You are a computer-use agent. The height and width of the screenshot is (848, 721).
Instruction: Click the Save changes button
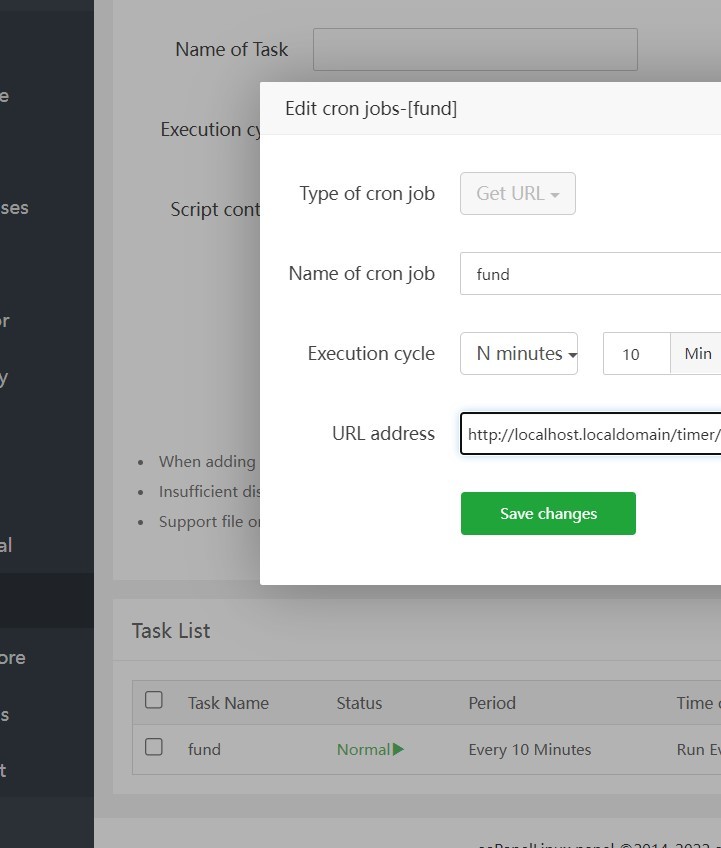point(548,513)
